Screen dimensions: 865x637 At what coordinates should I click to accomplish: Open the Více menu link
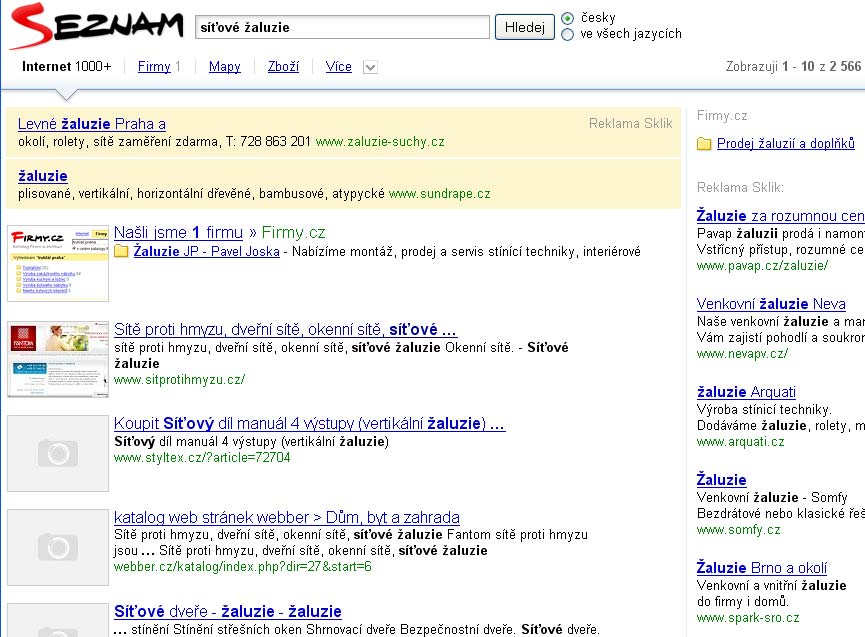(338, 67)
